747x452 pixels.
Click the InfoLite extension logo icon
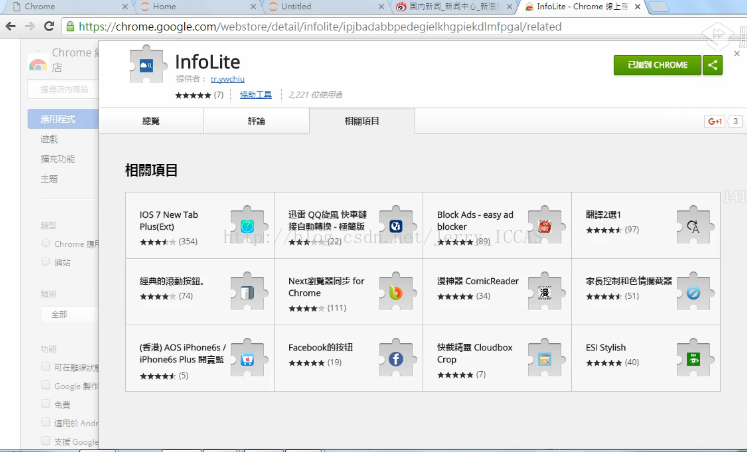tap(147, 65)
